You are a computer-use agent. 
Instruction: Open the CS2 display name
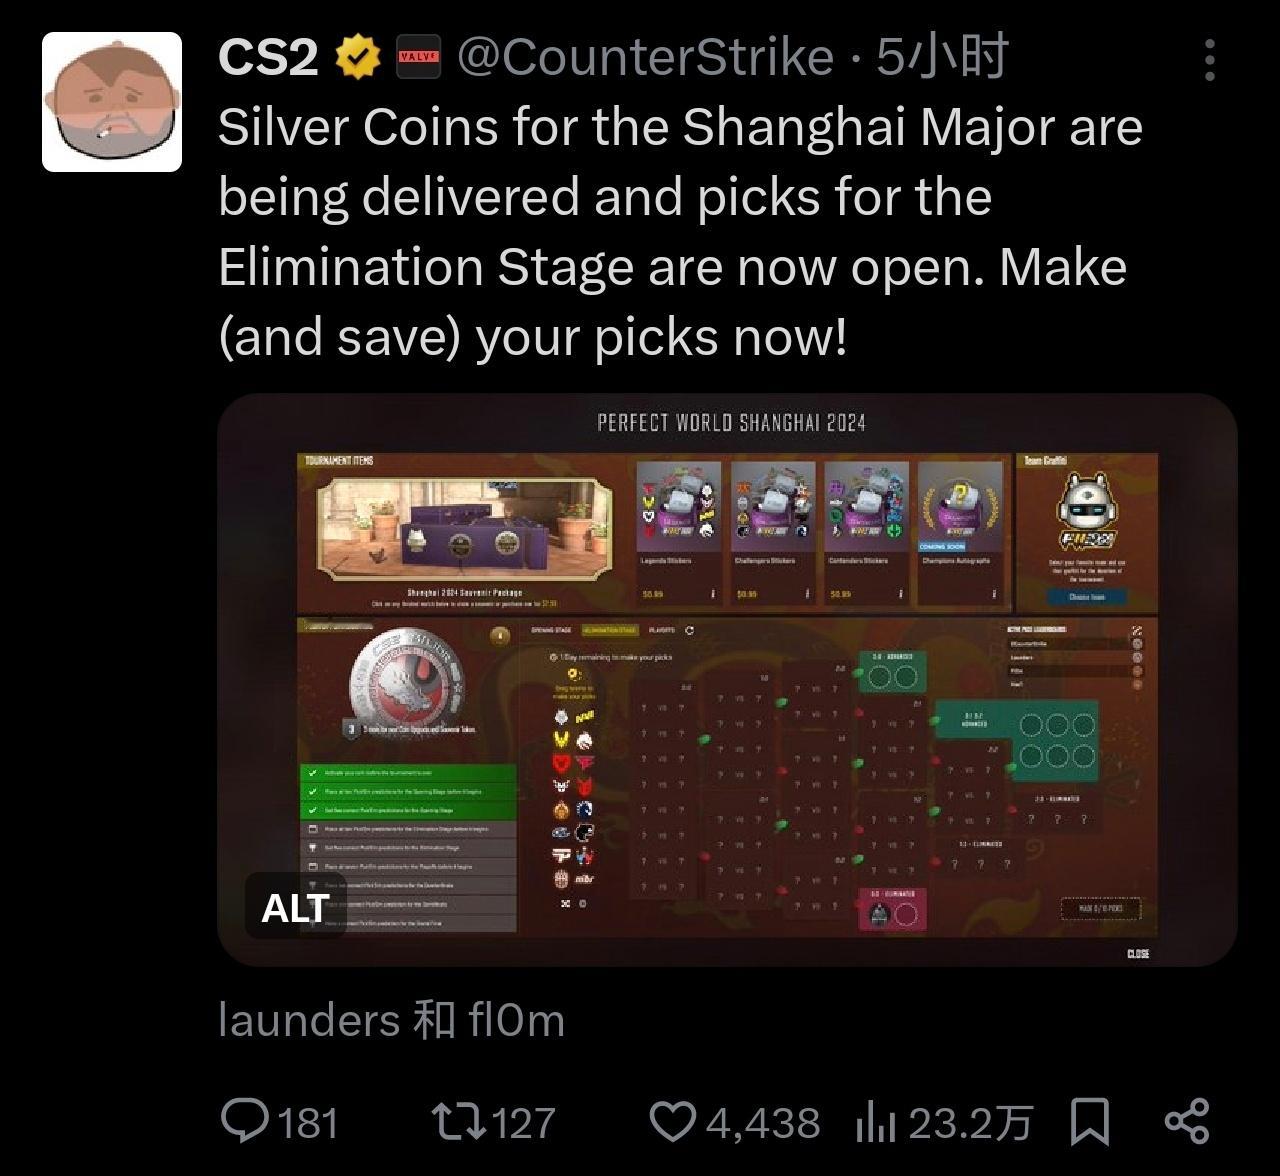coord(268,58)
